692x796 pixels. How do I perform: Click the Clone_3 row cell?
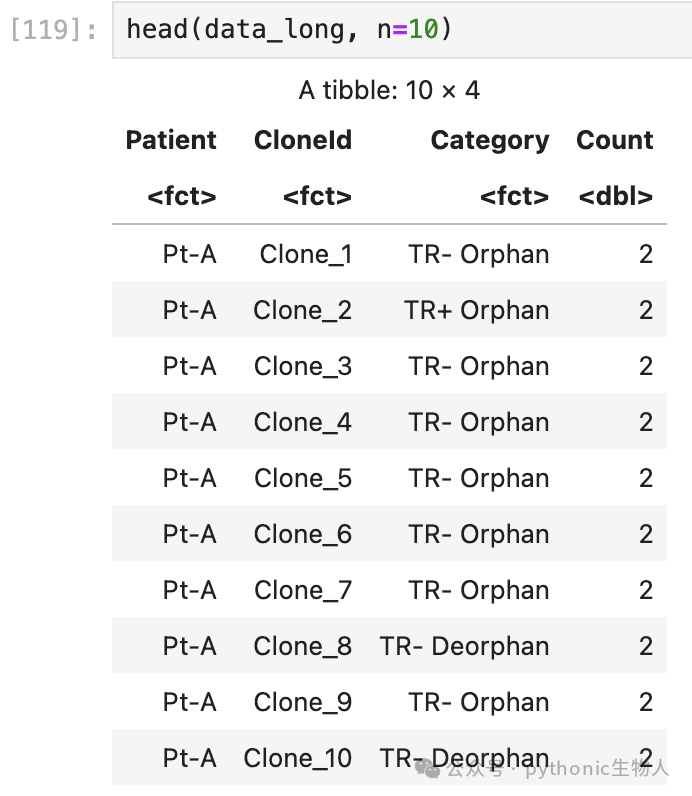(303, 367)
